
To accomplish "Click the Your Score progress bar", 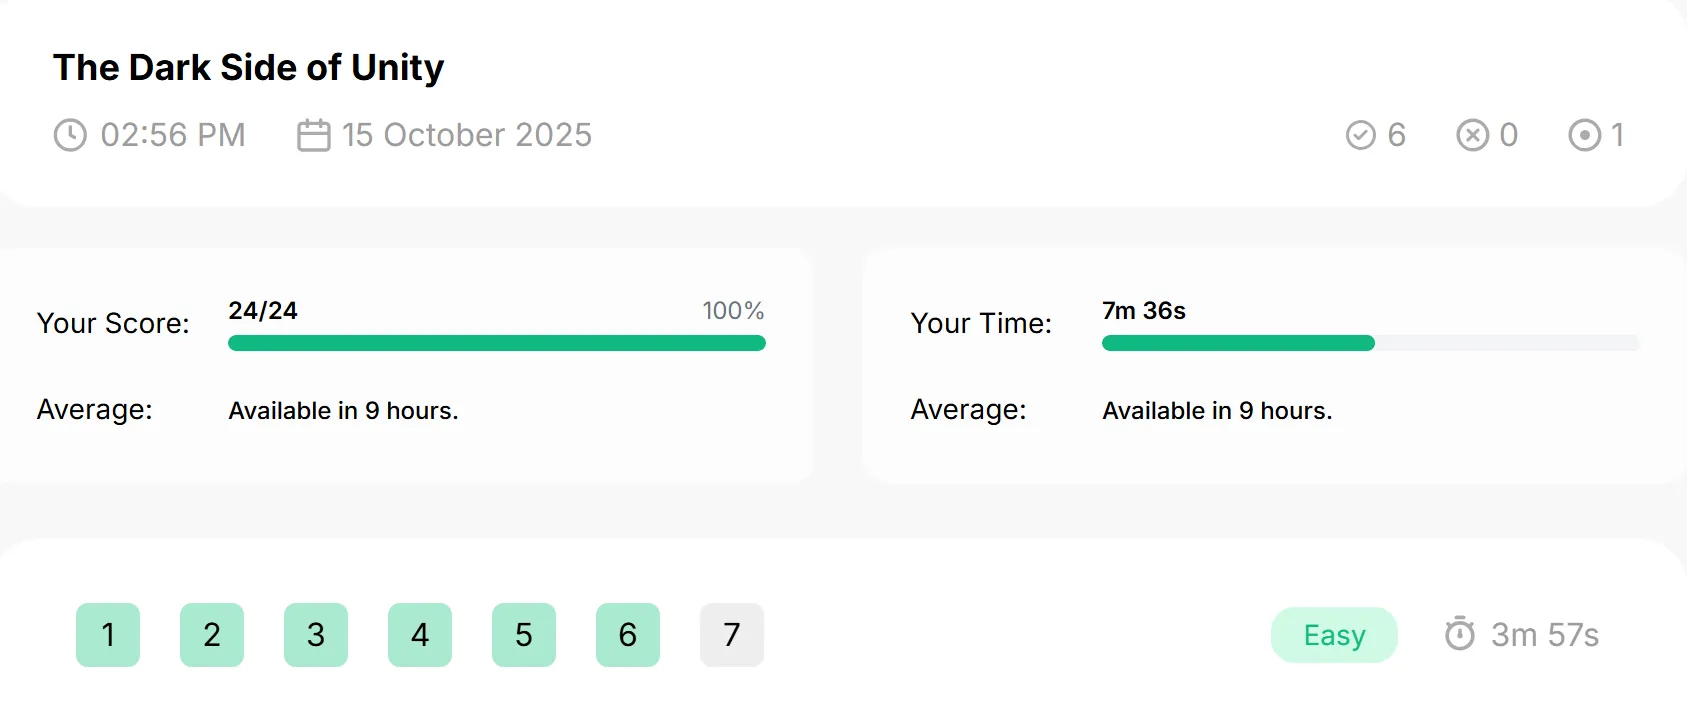I will click(497, 343).
